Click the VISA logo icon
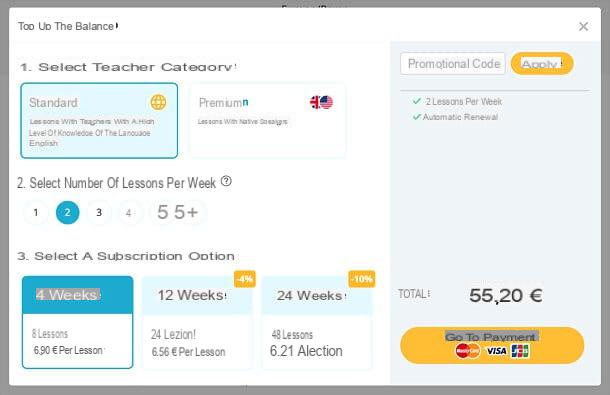 pyautogui.click(x=496, y=351)
